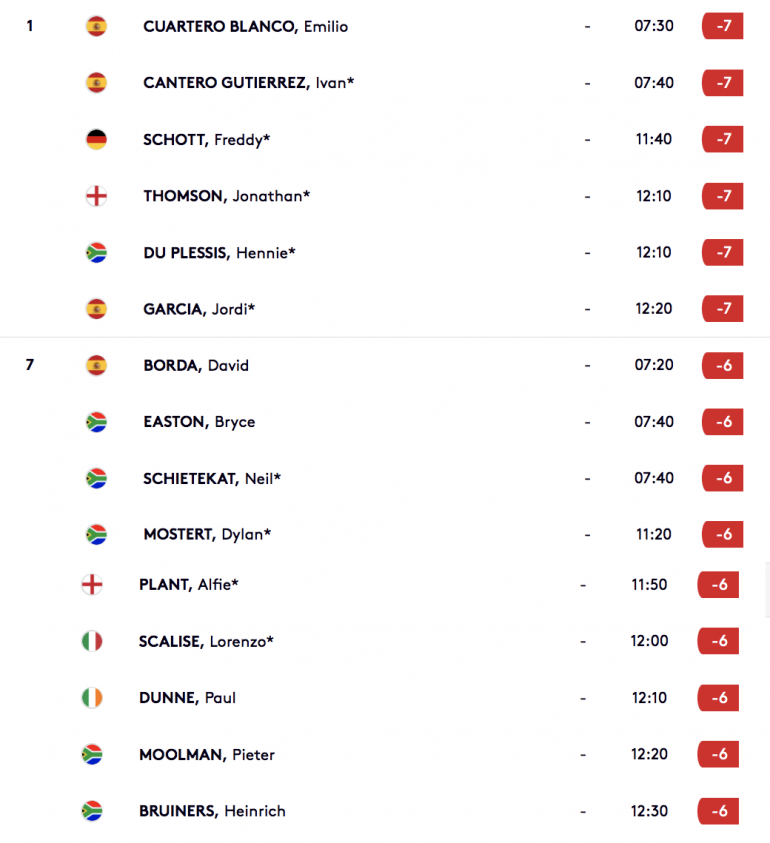Screen dimensions: 770x843
Task: Click Italy flag next to Scalise
Action: click(92, 641)
